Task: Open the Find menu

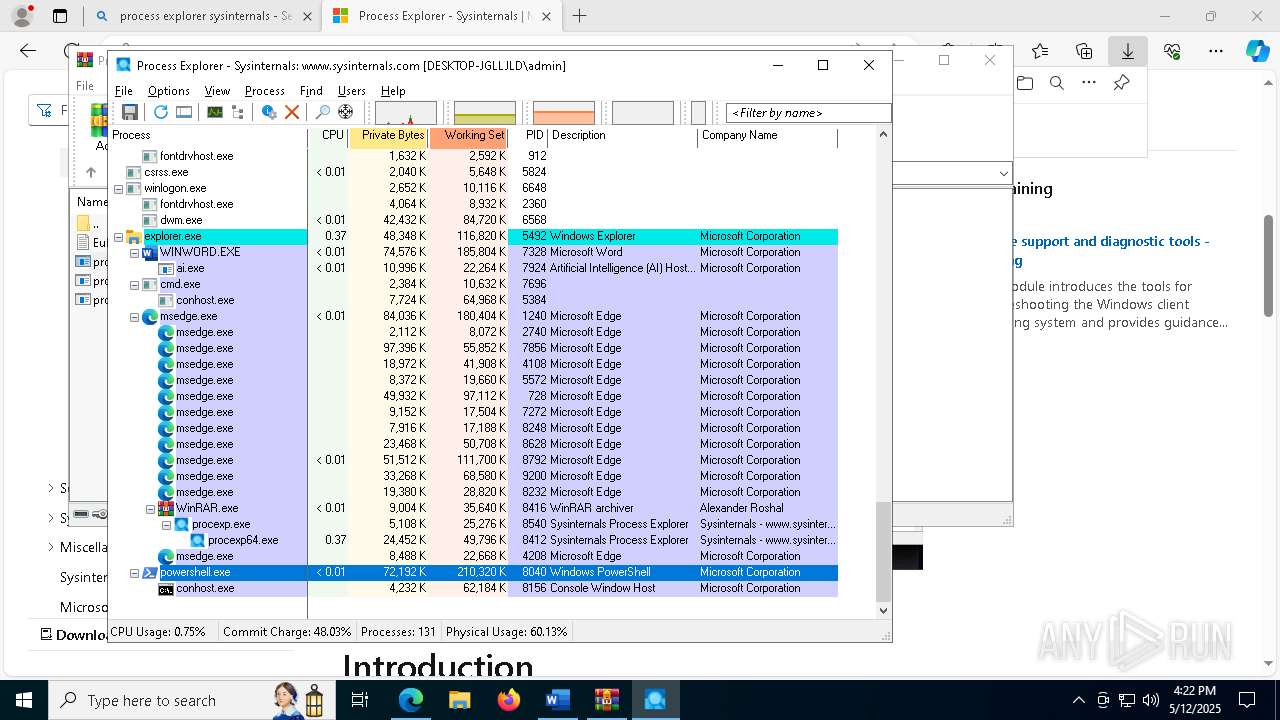Action: point(311,91)
